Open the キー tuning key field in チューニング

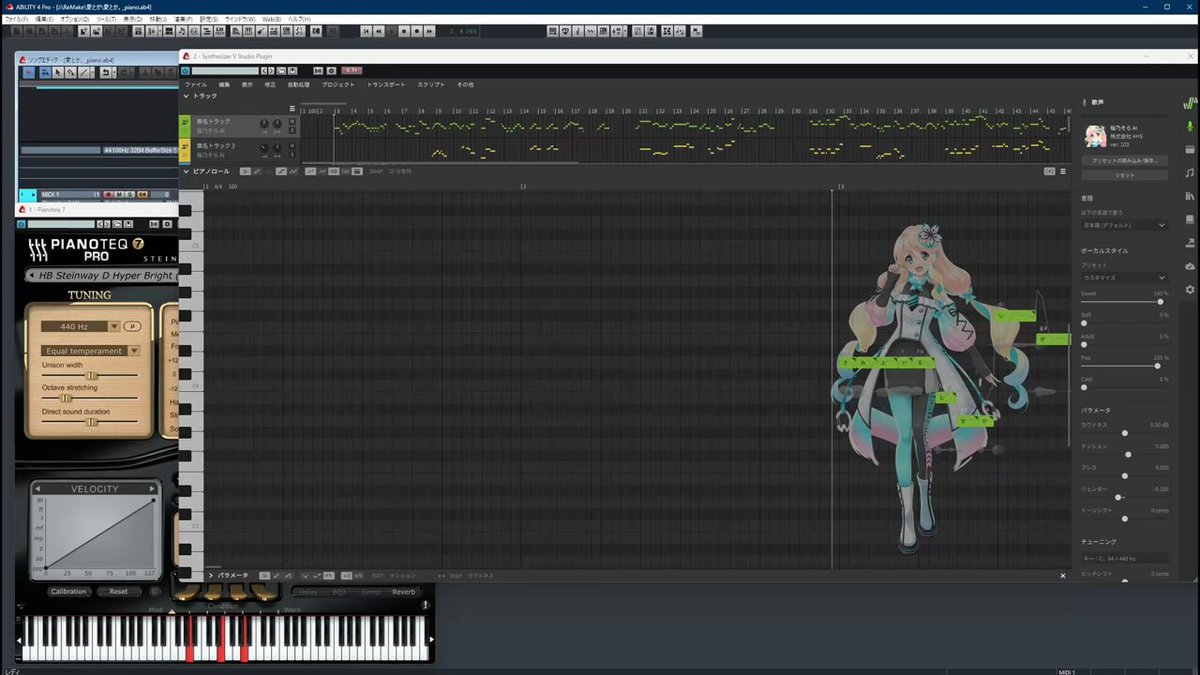tap(1124, 558)
